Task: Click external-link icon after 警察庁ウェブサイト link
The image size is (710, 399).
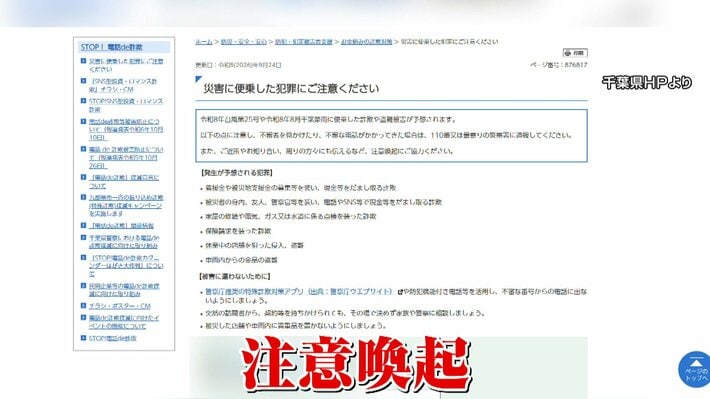Action: tap(400, 292)
